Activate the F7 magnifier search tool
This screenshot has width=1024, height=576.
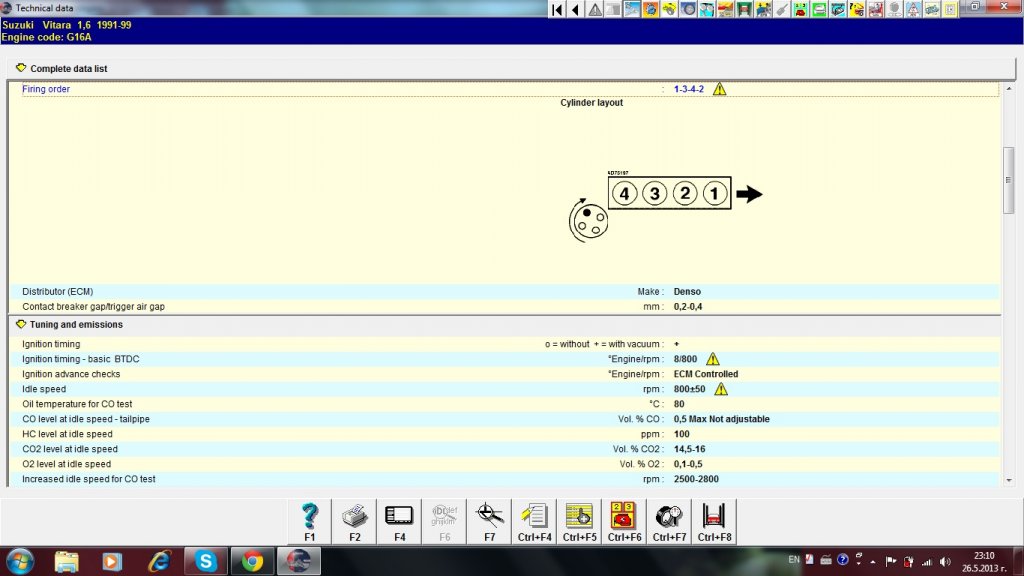(490, 522)
